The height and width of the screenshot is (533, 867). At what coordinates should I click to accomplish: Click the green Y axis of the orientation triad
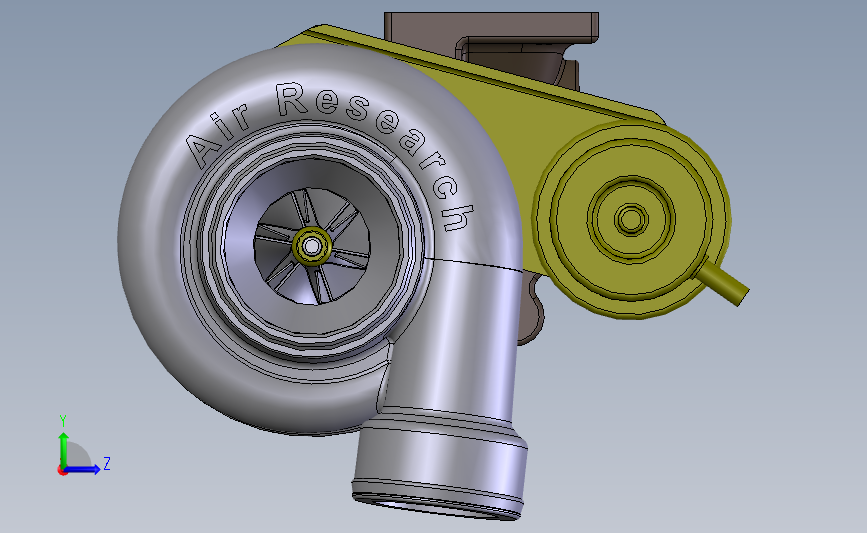[x=64, y=450]
